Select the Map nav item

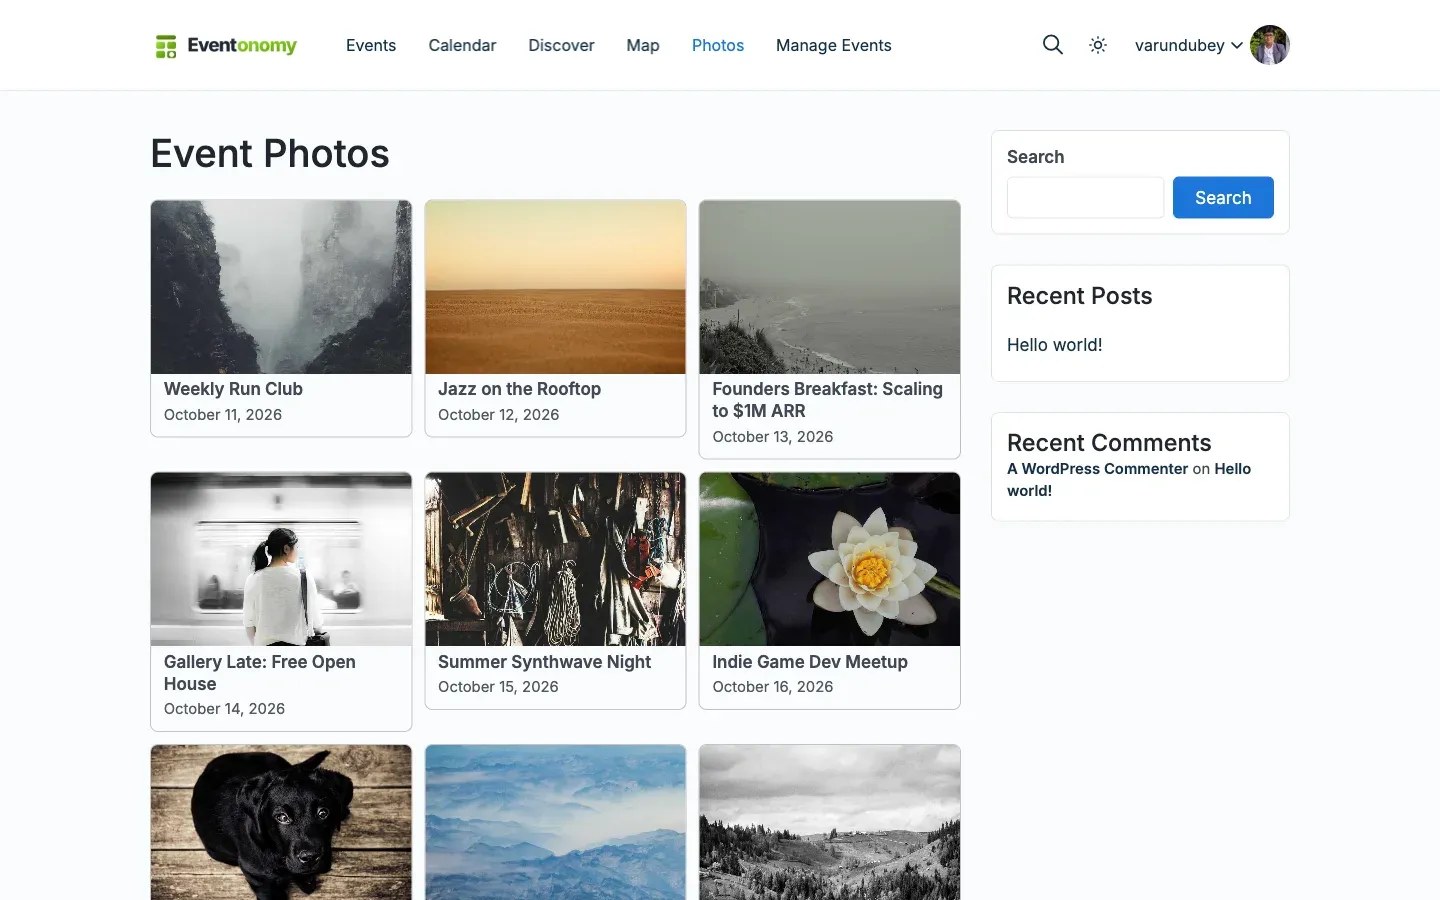643,46
